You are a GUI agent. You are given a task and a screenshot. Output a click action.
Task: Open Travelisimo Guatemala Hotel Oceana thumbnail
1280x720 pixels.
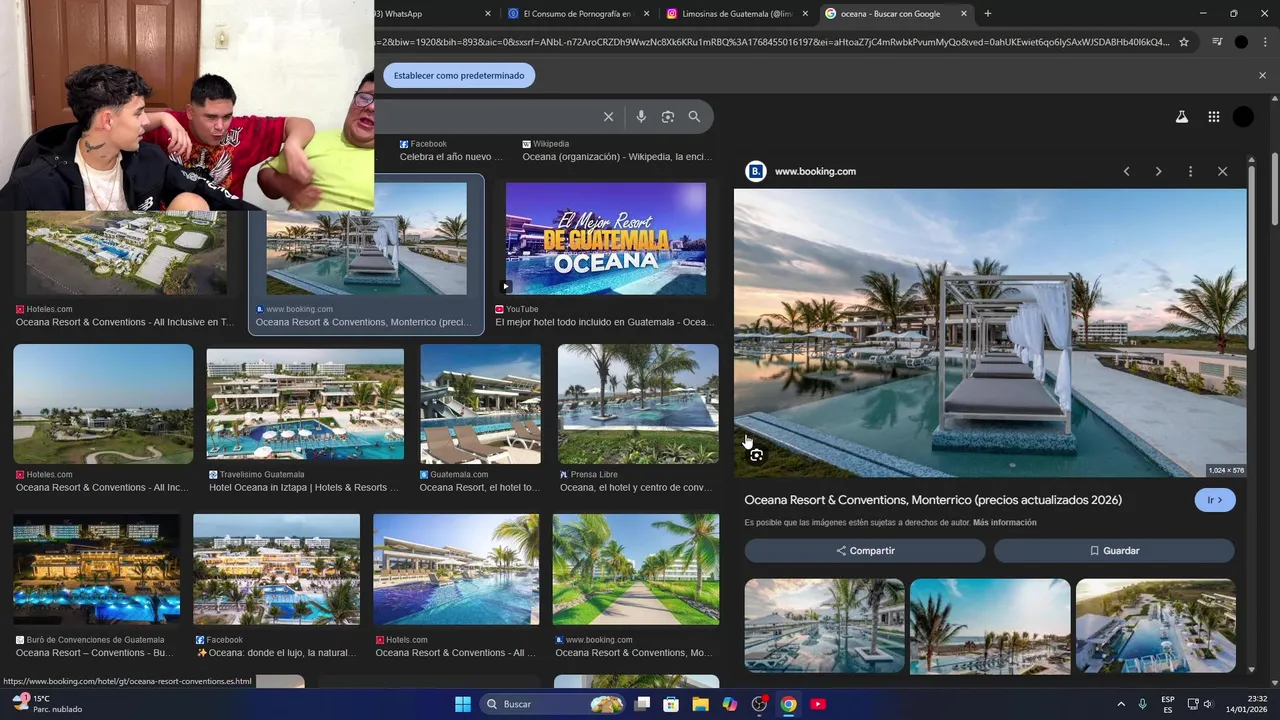click(305, 404)
